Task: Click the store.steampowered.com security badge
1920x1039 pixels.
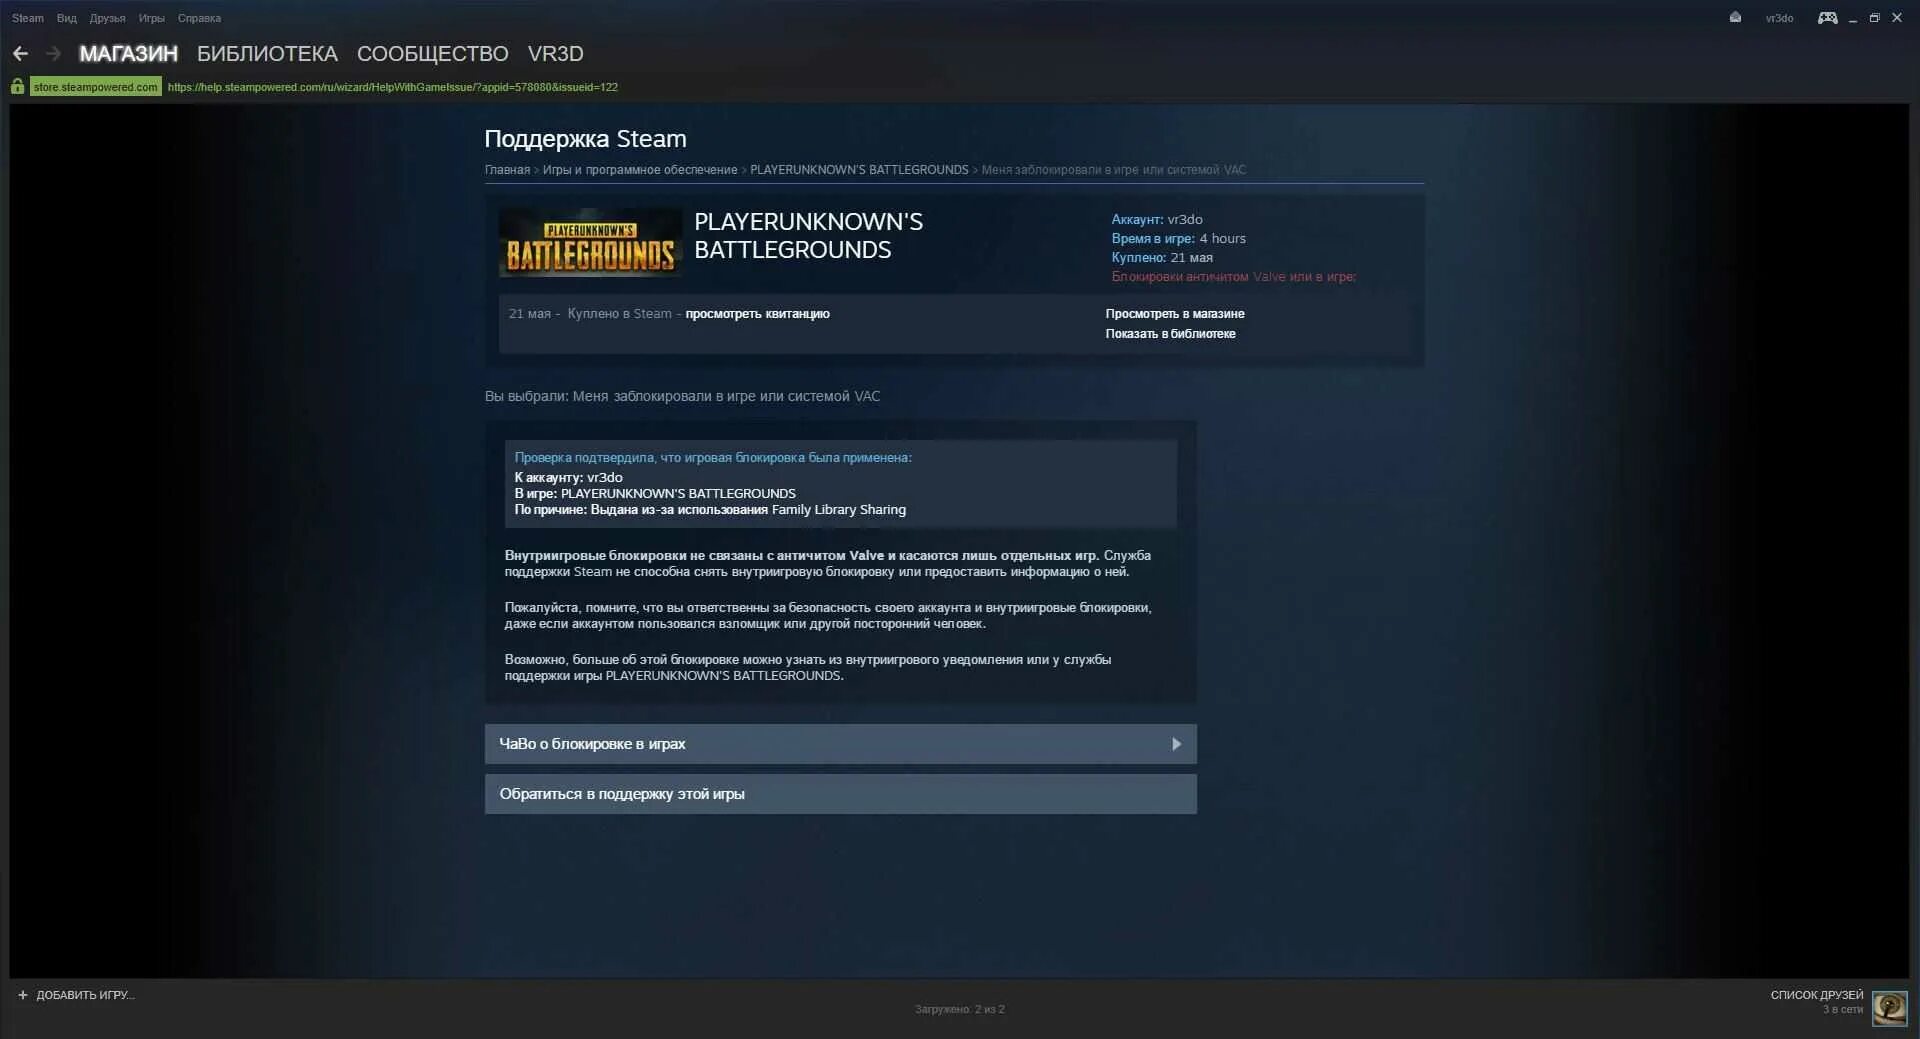Action: (95, 87)
